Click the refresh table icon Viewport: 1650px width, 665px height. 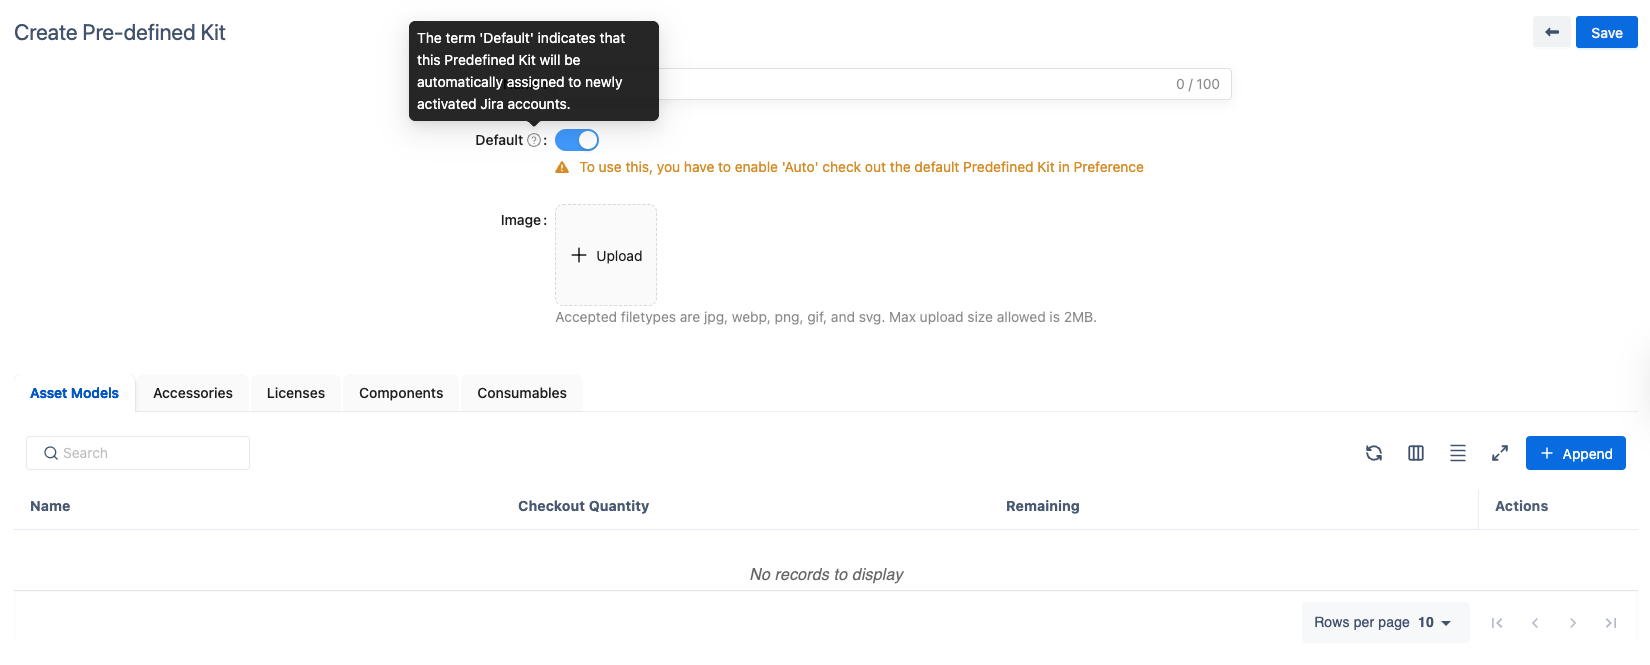[1374, 453]
